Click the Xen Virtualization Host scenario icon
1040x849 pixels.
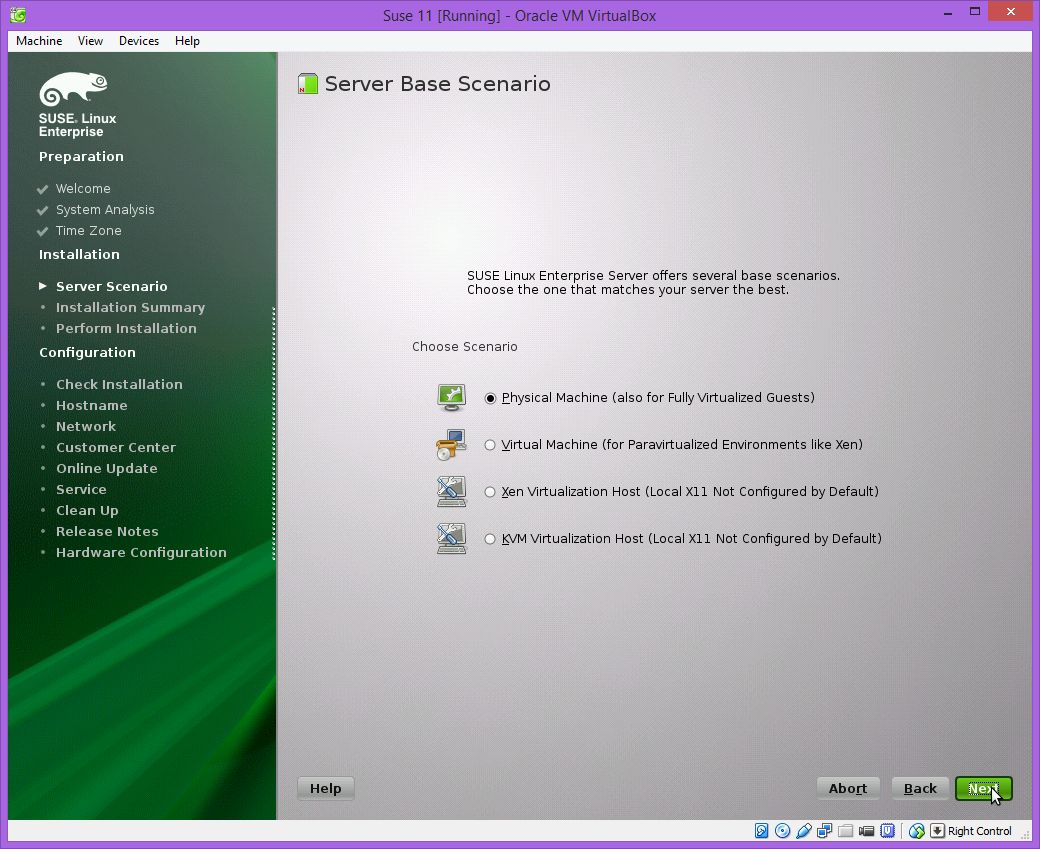tap(452, 491)
